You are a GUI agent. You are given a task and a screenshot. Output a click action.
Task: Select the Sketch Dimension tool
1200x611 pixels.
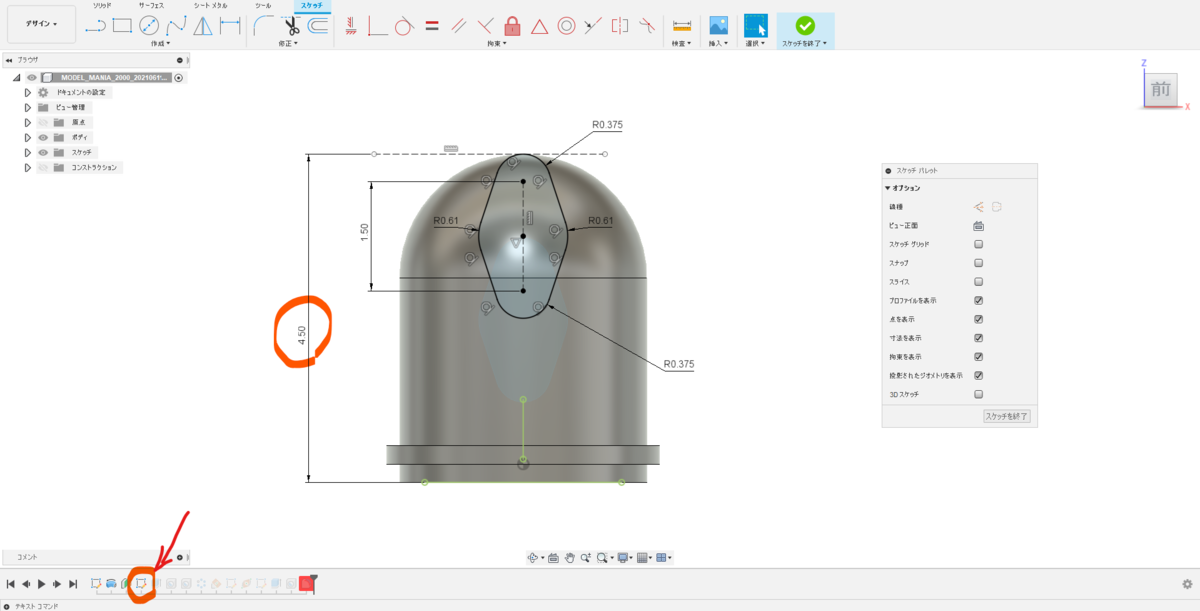(x=230, y=26)
